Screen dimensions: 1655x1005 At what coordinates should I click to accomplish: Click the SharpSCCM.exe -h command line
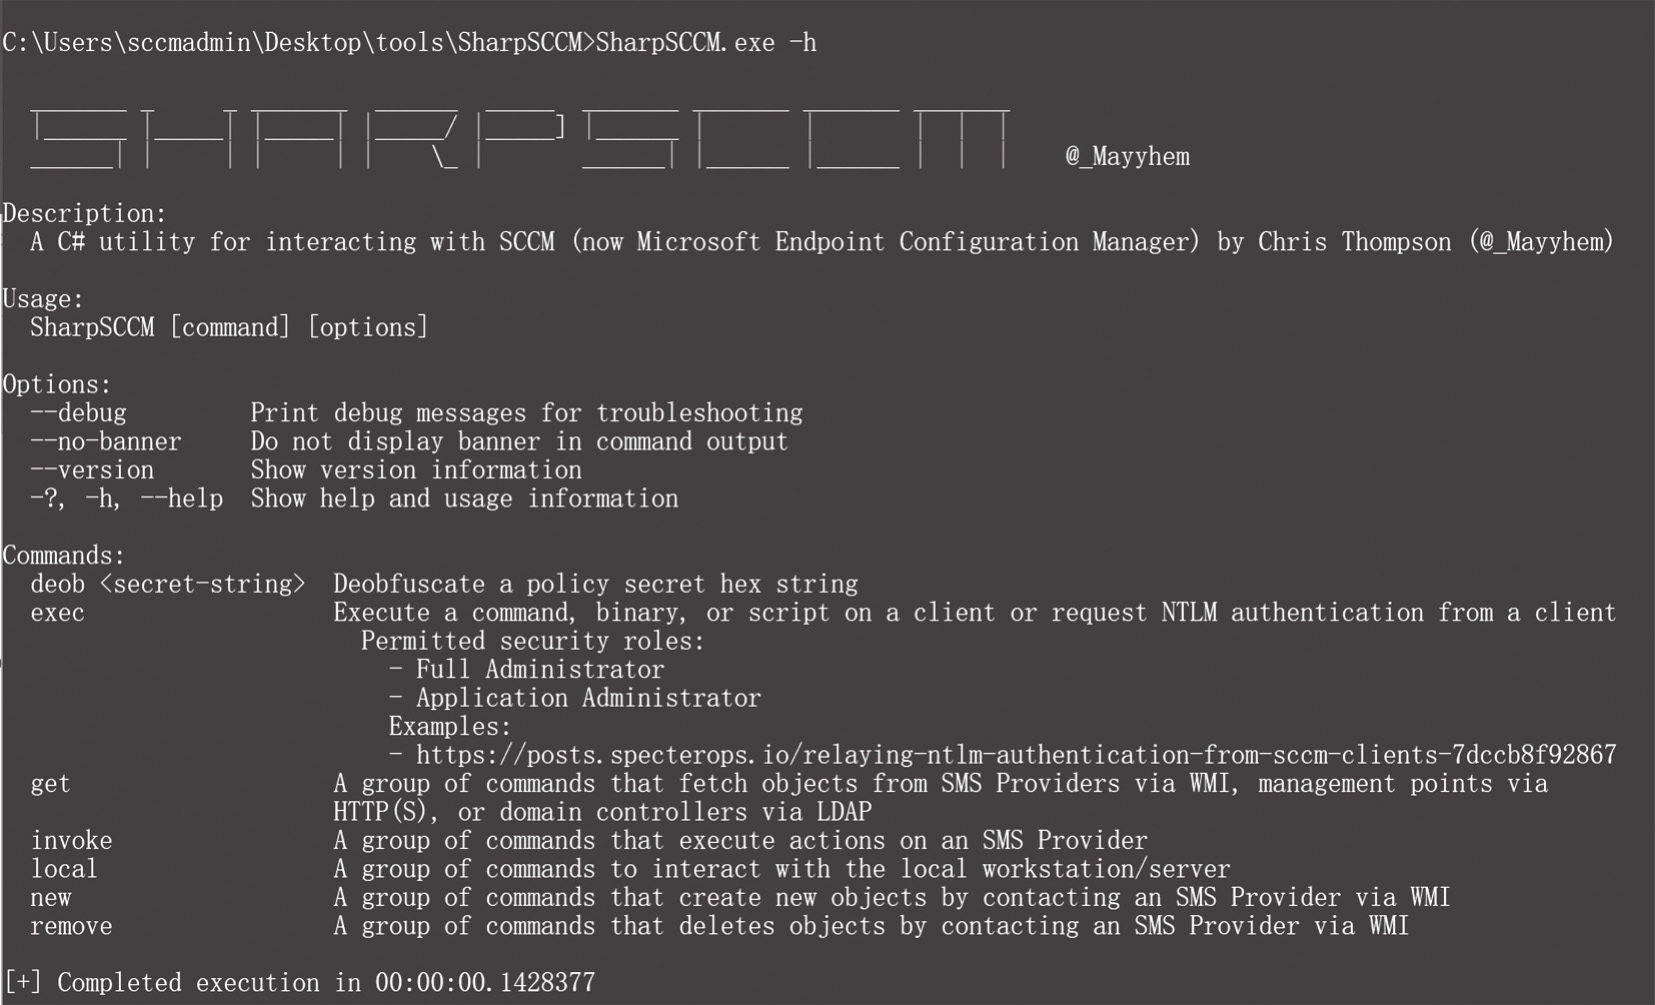tap(409, 42)
